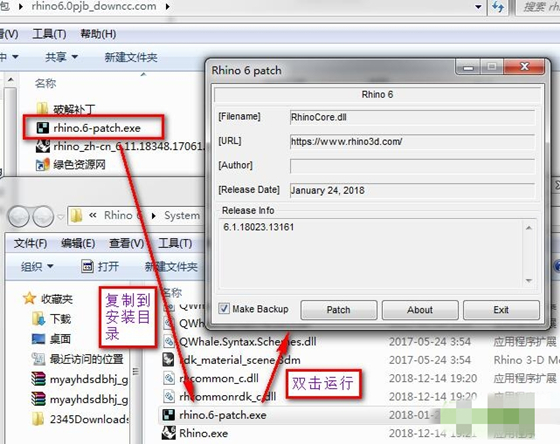Screen dimensions: 560x444
Task: Select Rhino.exe icon in System folder
Action: (169, 433)
